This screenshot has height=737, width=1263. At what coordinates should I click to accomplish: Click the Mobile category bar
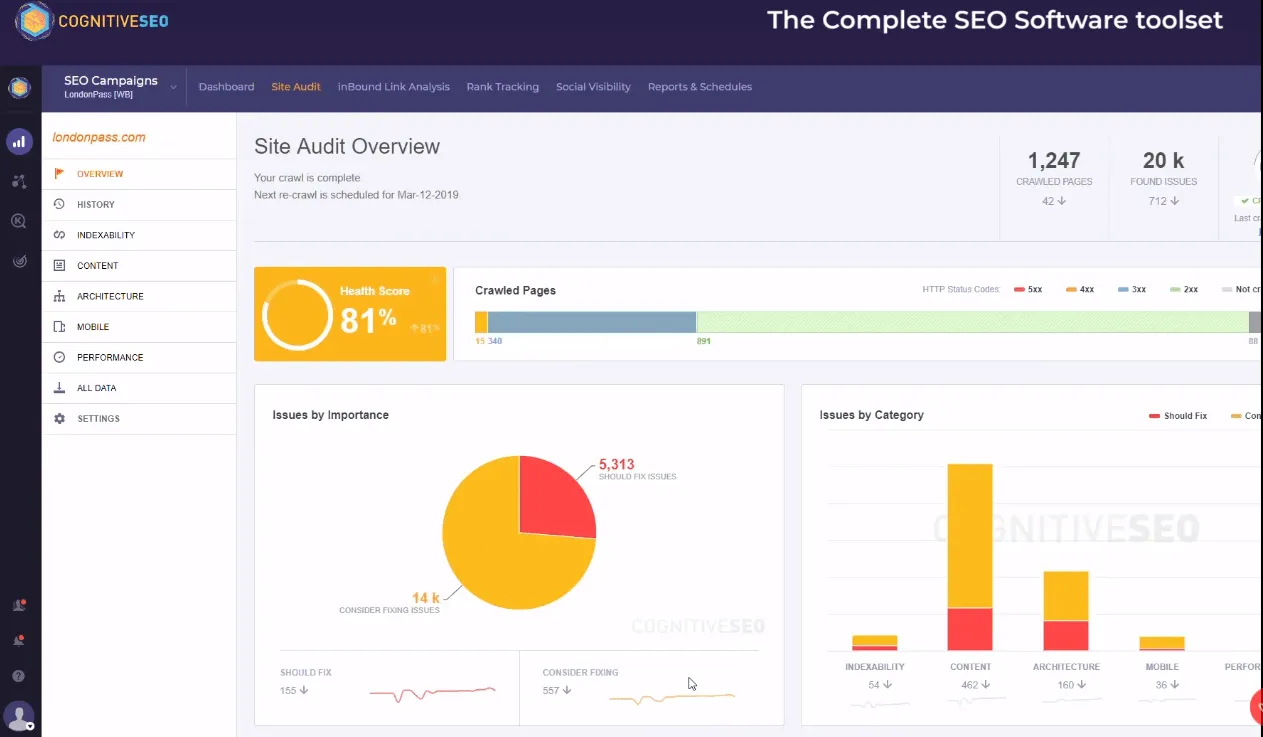click(1162, 644)
